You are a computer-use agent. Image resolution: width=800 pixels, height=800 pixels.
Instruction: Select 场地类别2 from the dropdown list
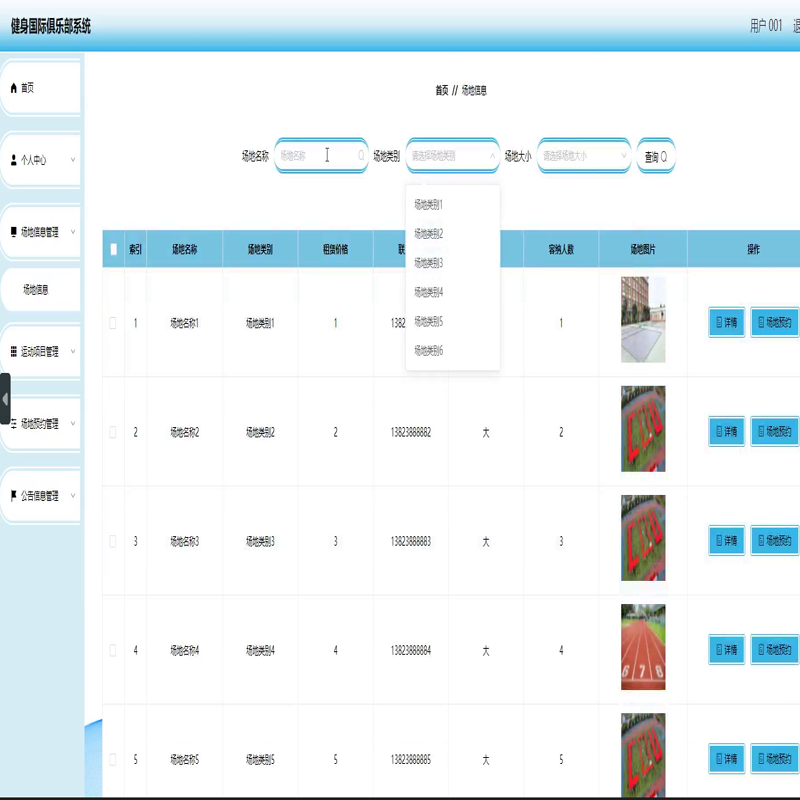coord(453,234)
